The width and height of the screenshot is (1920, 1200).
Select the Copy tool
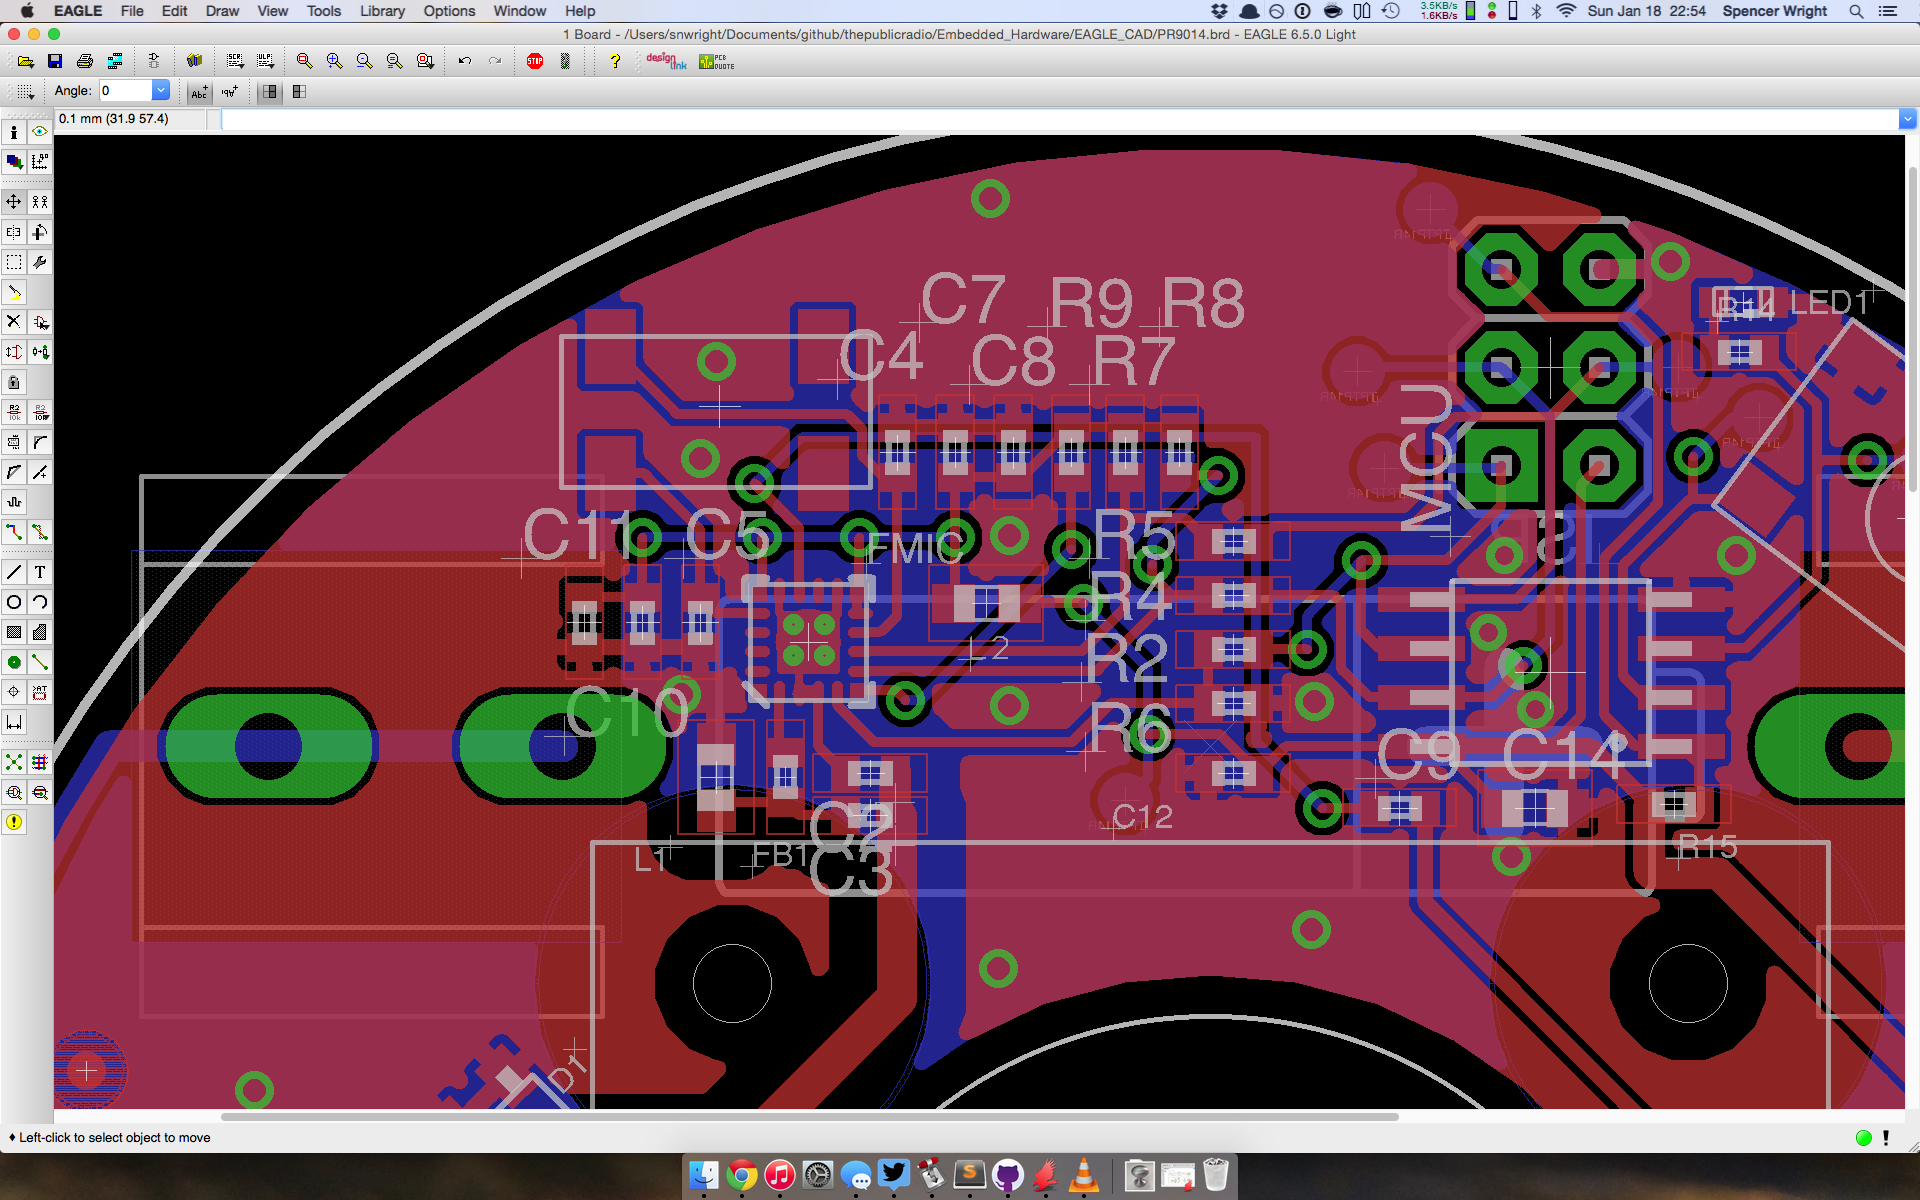coord(40,202)
